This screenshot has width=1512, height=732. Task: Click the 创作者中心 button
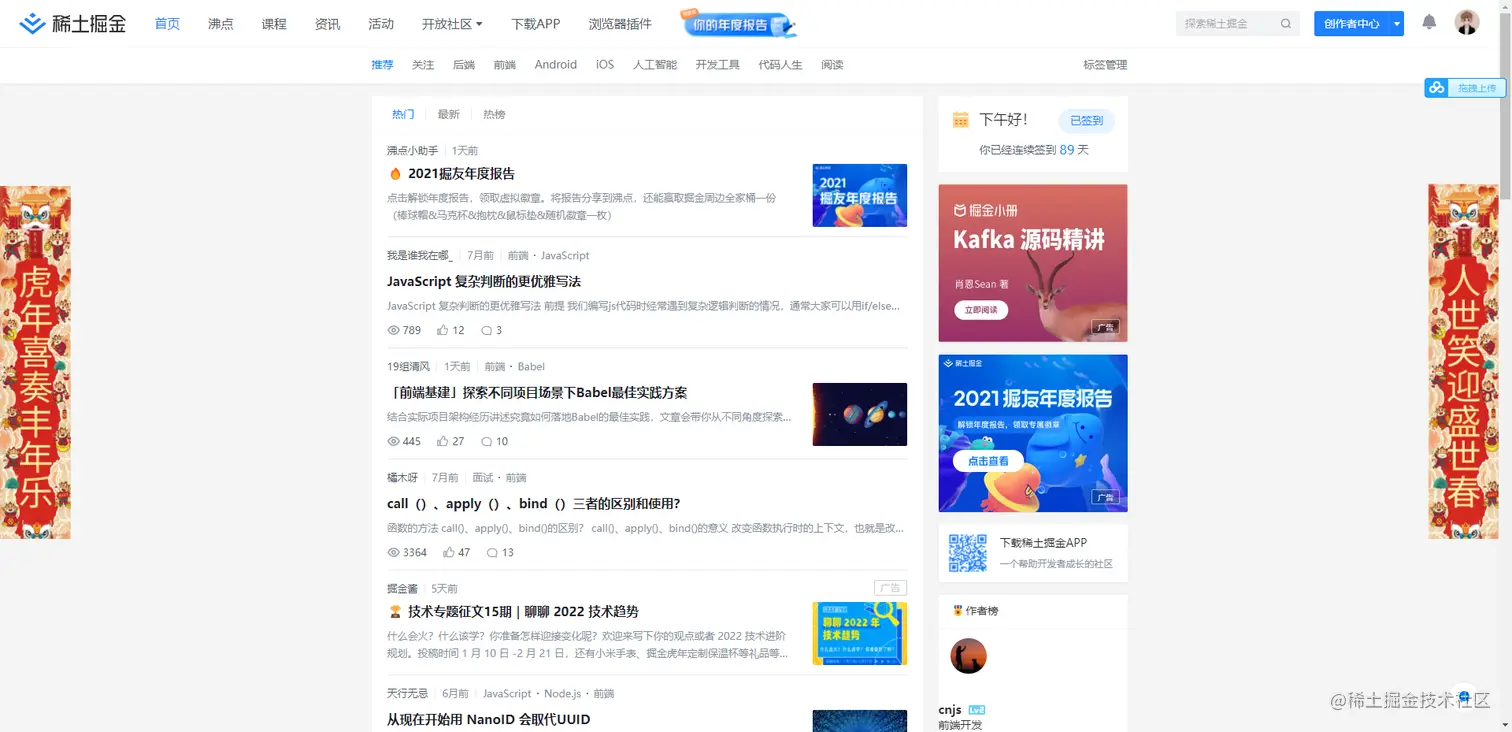pos(1352,24)
